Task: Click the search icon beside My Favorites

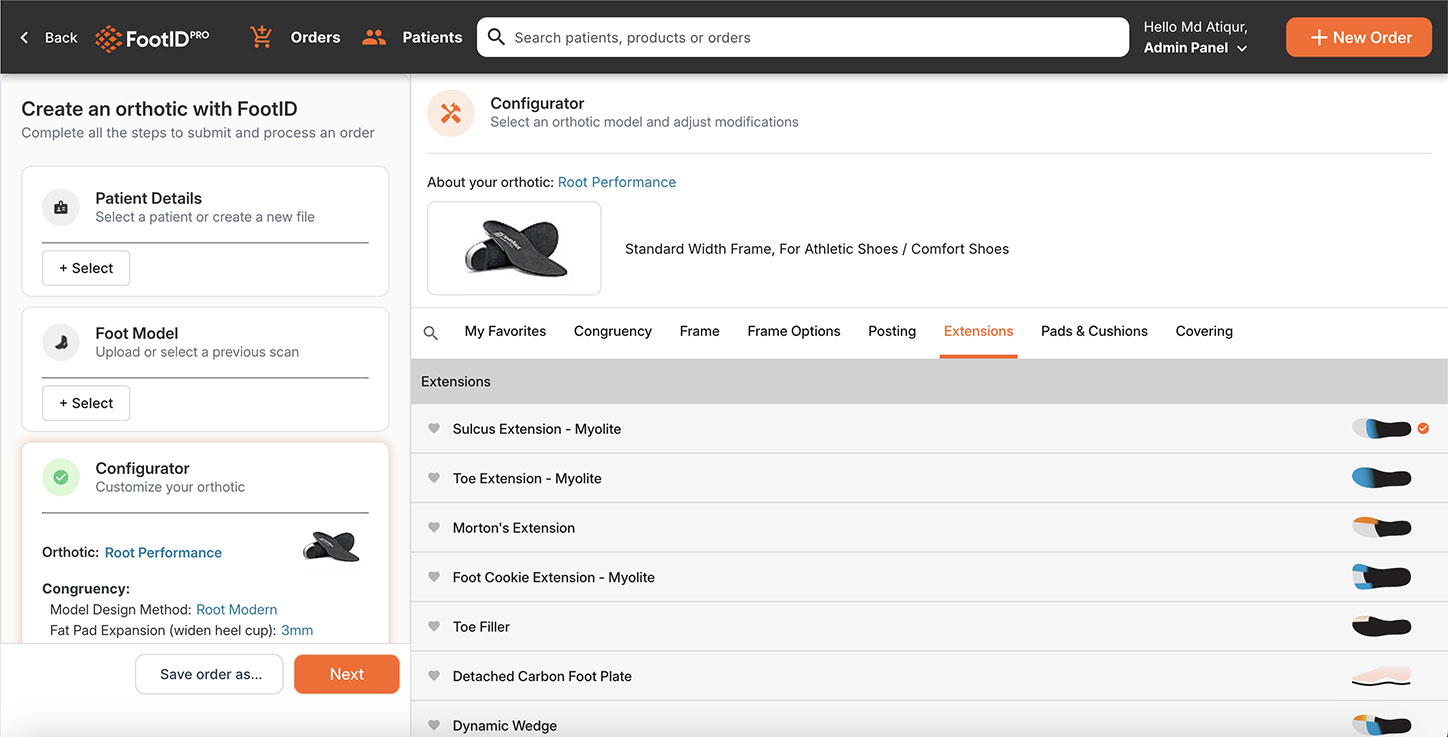Action: click(431, 333)
